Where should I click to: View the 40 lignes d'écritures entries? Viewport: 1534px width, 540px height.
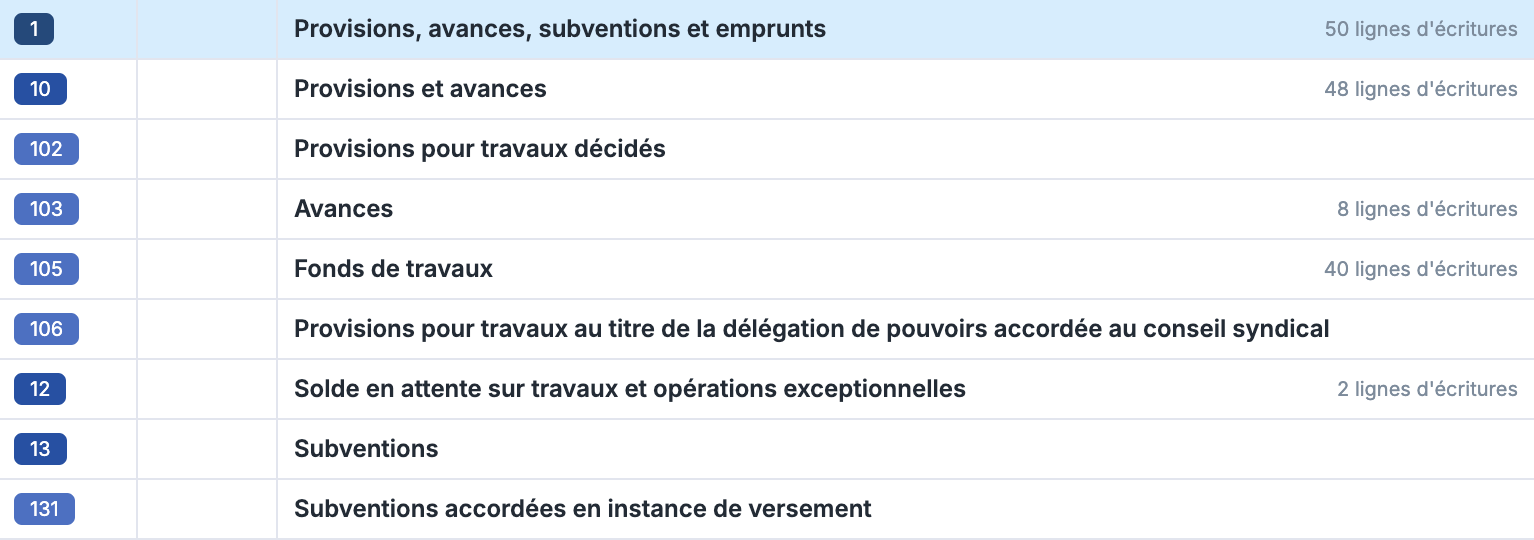[x=1420, y=269]
